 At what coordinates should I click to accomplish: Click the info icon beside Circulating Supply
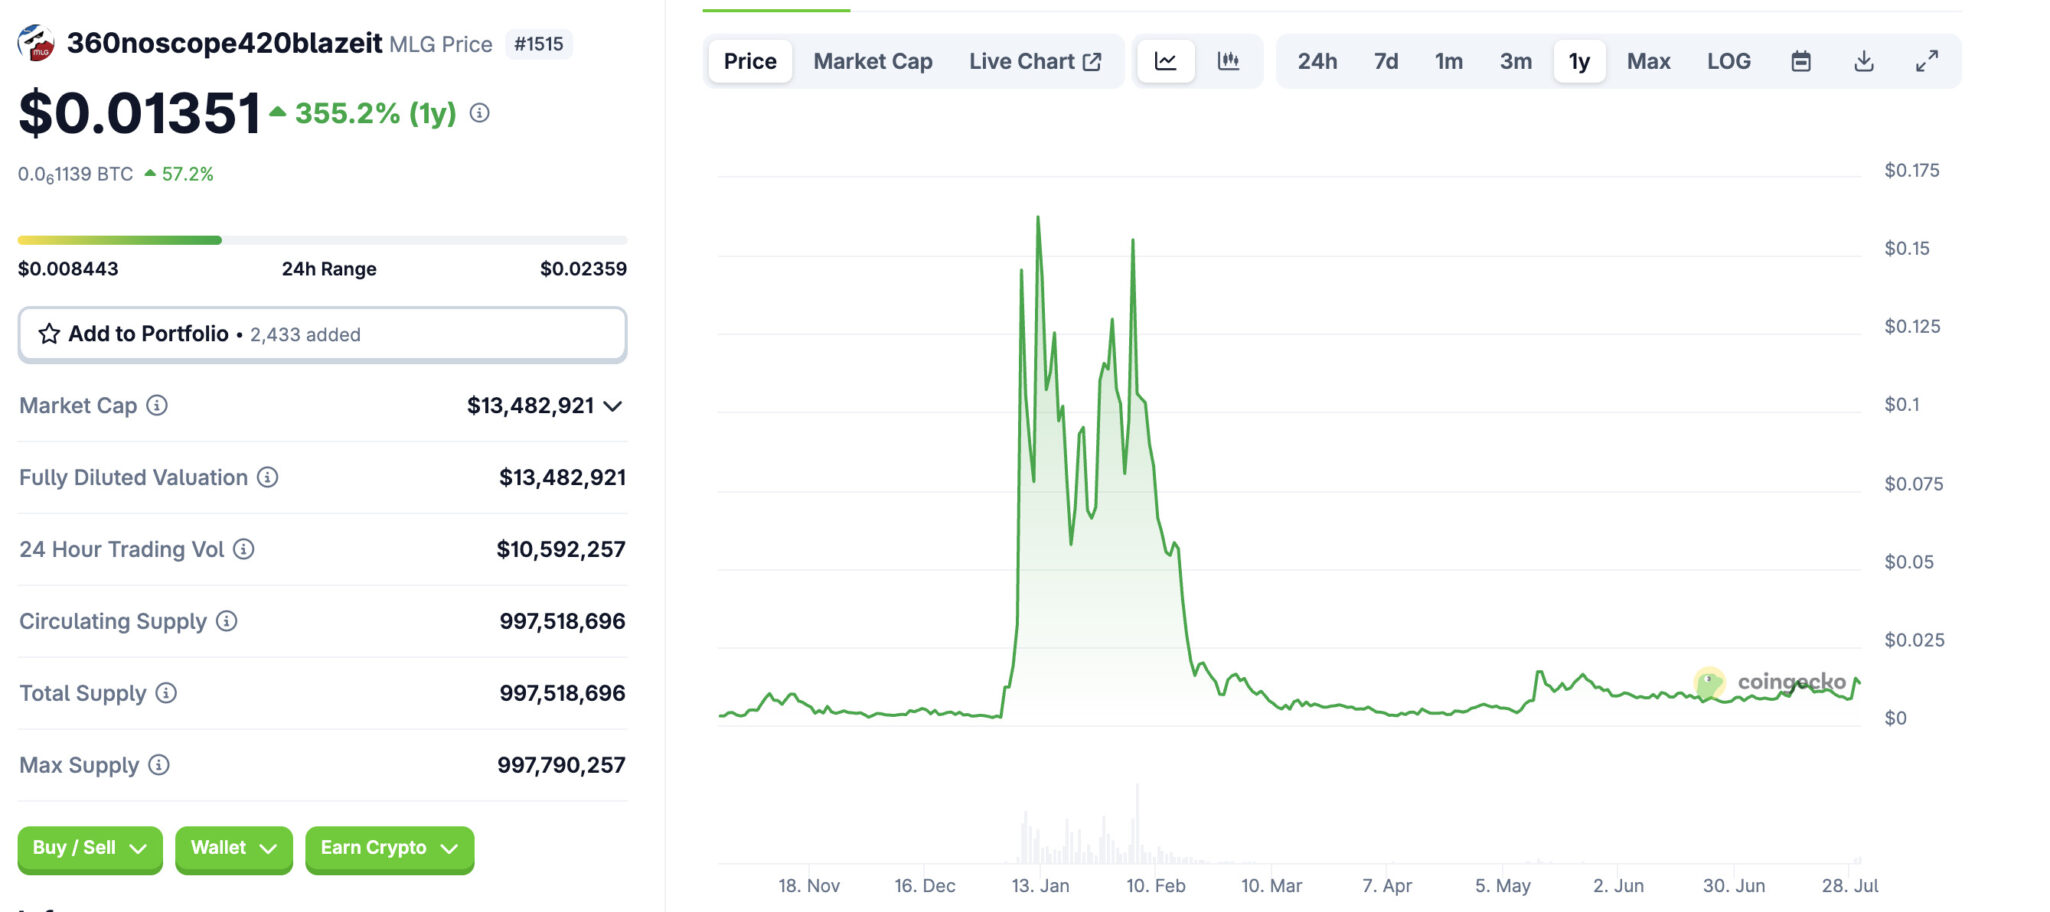tap(227, 621)
